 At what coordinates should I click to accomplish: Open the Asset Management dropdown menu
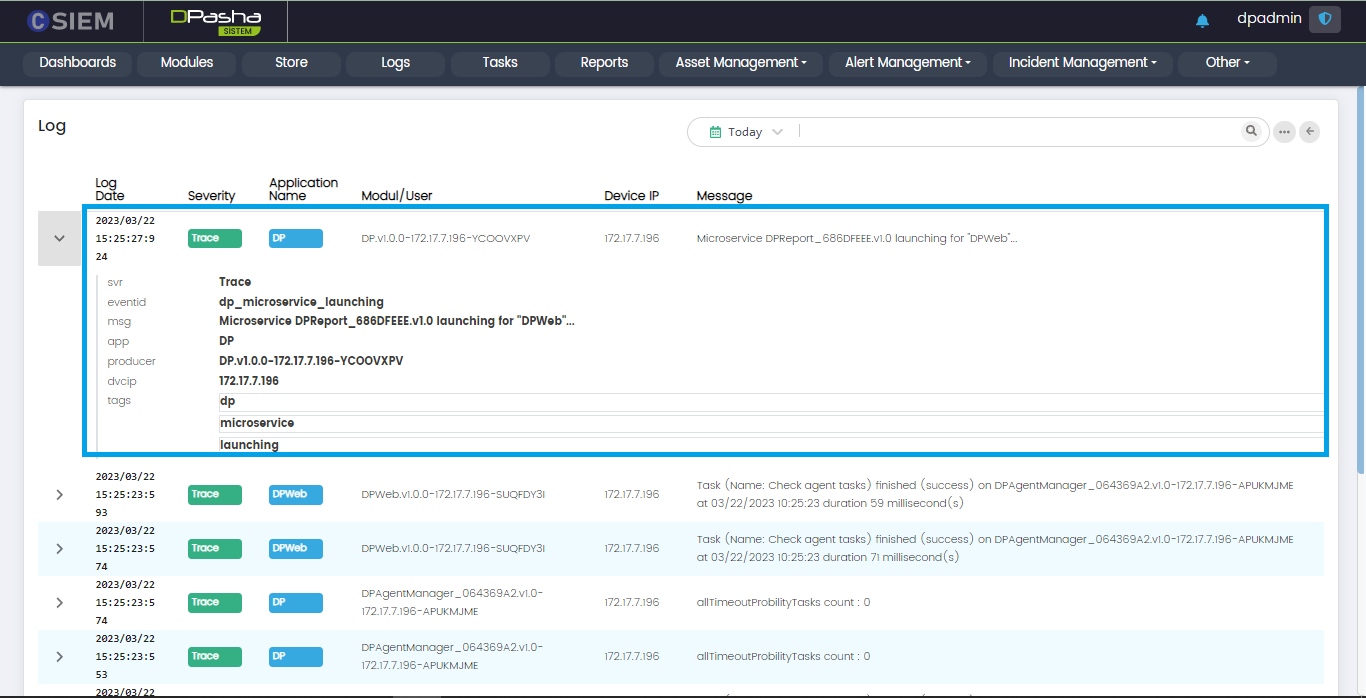pyautogui.click(x=741, y=62)
